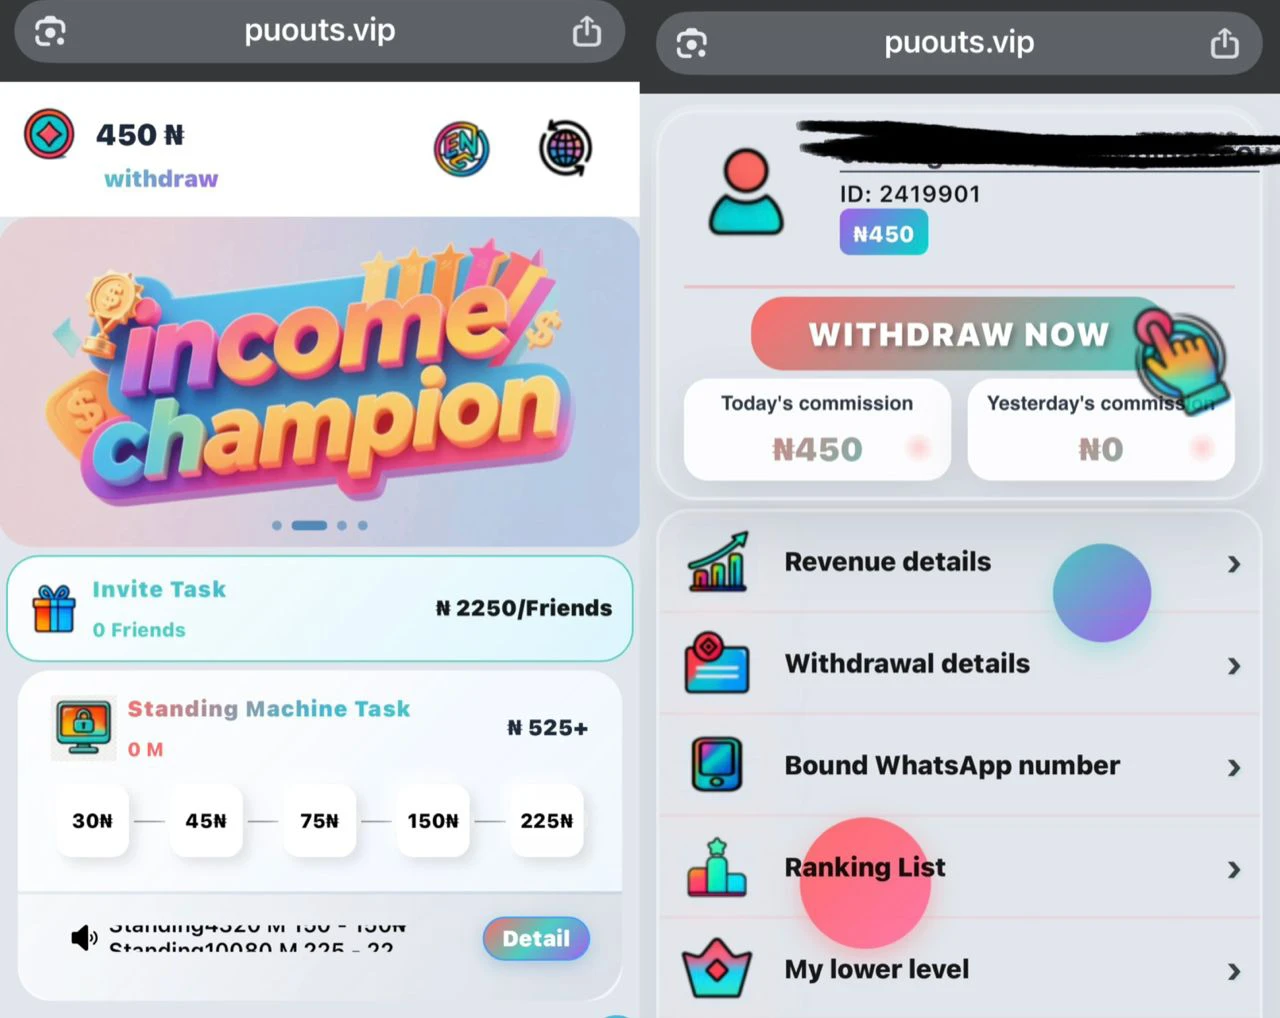Tap the speaker announcement icon
The height and width of the screenshot is (1018, 1280).
click(84, 937)
